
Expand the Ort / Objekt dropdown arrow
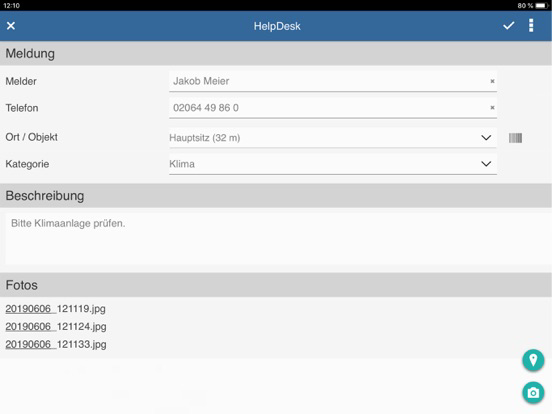486,138
